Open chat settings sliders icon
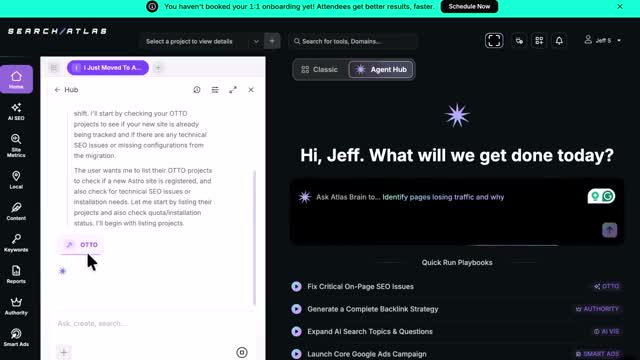The image size is (640, 360). (215, 90)
